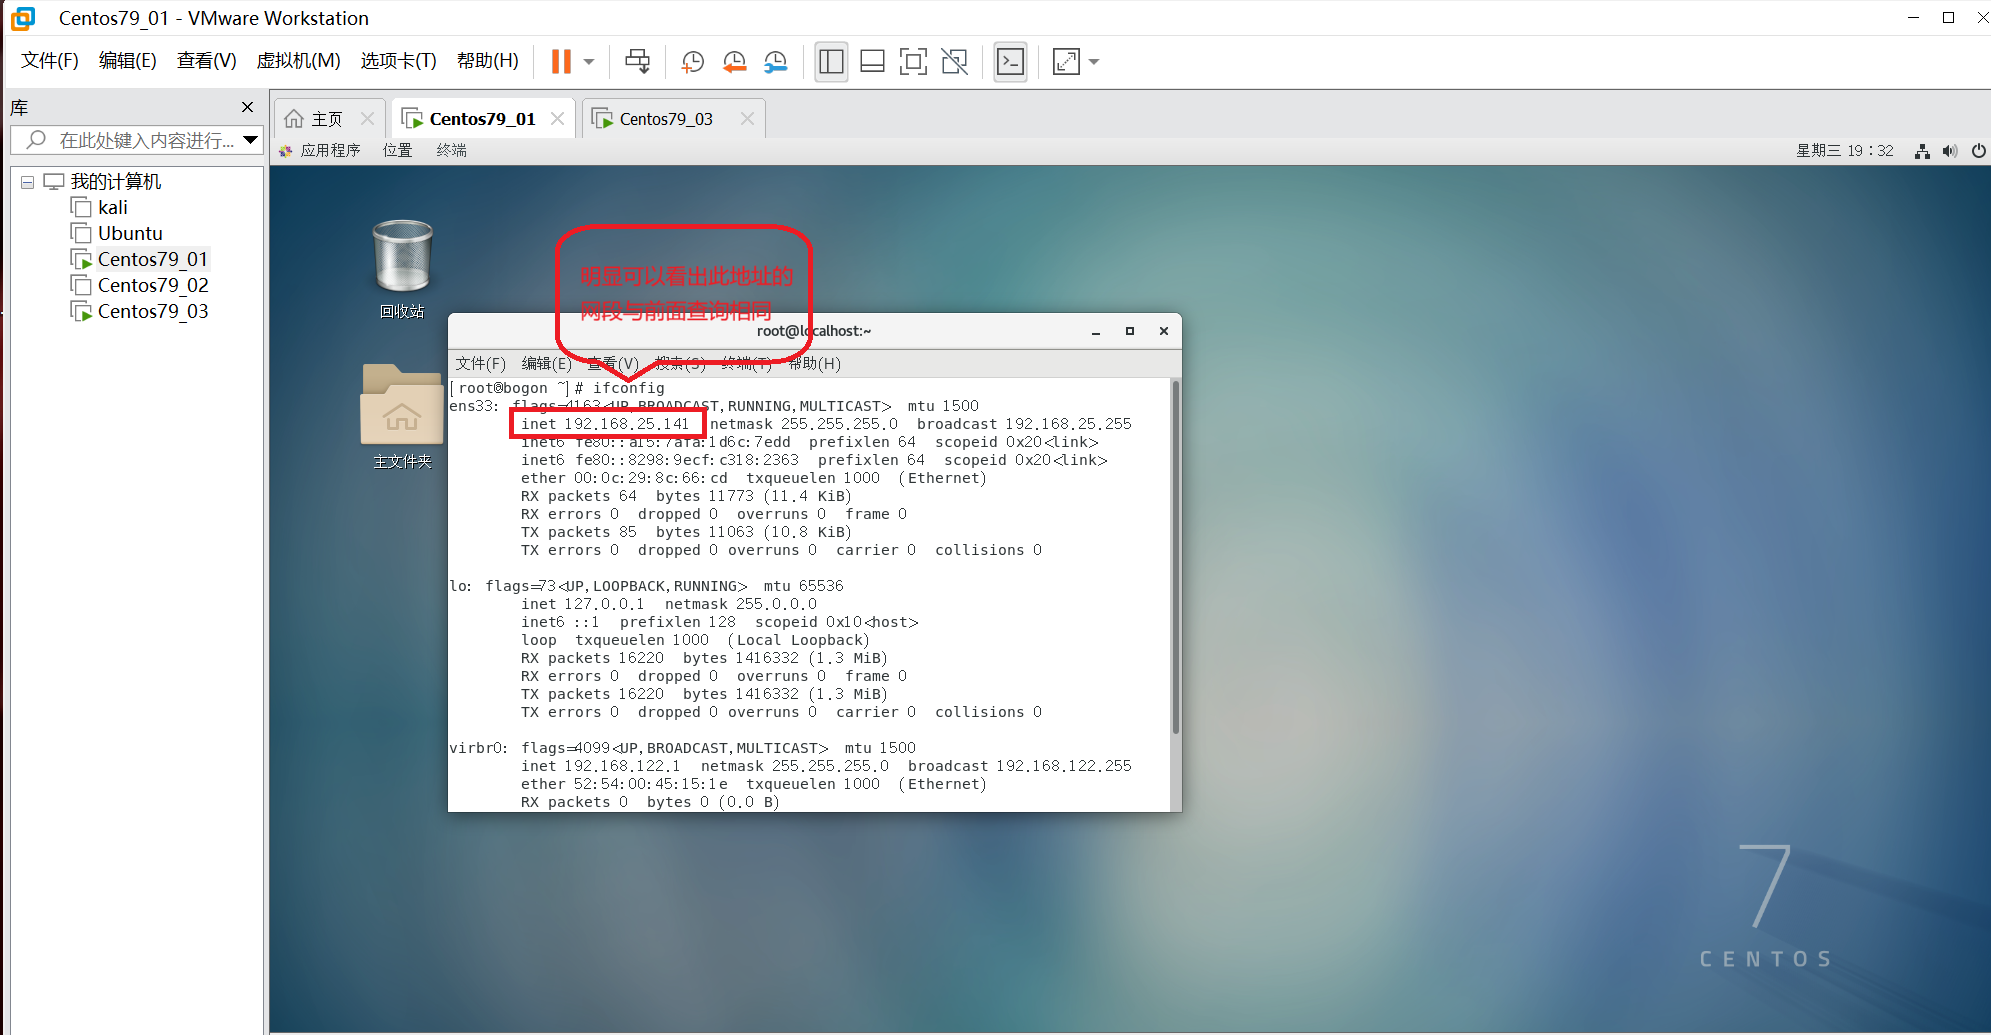Open the 位置 menu in CentOS panel
The height and width of the screenshot is (1035, 1991).
(x=397, y=150)
